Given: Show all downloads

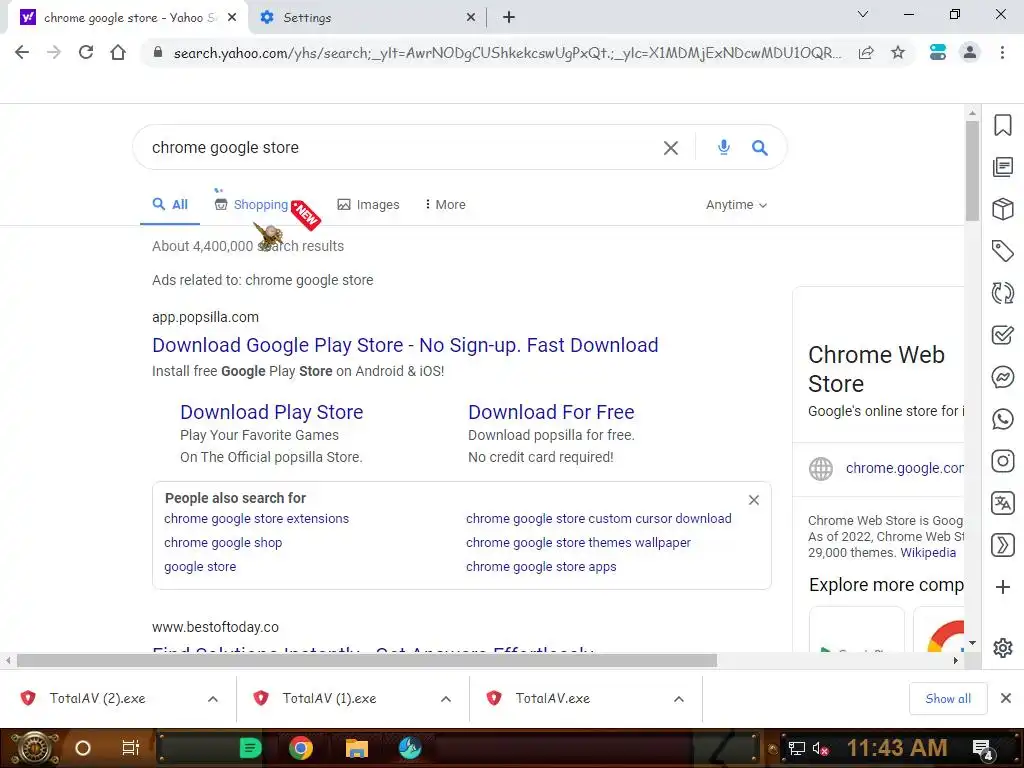Looking at the screenshot, I should (x=948, y=699).
